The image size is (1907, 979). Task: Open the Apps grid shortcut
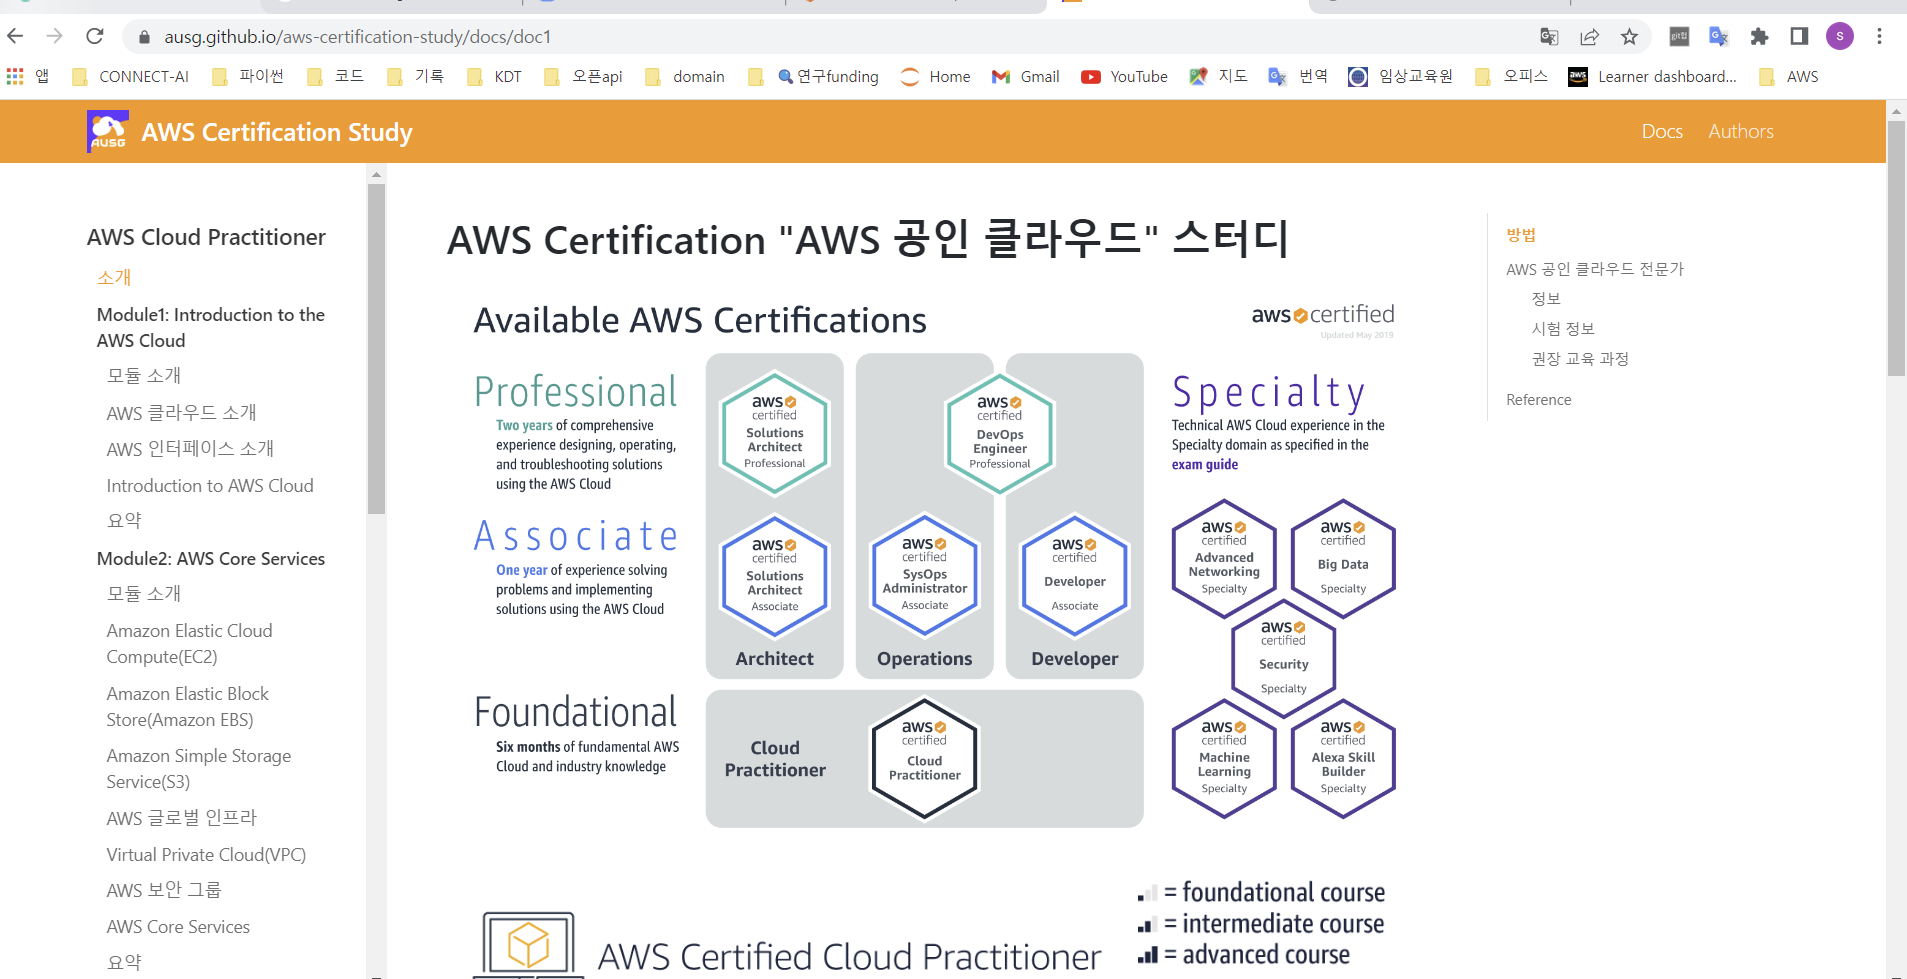[27, 76]
